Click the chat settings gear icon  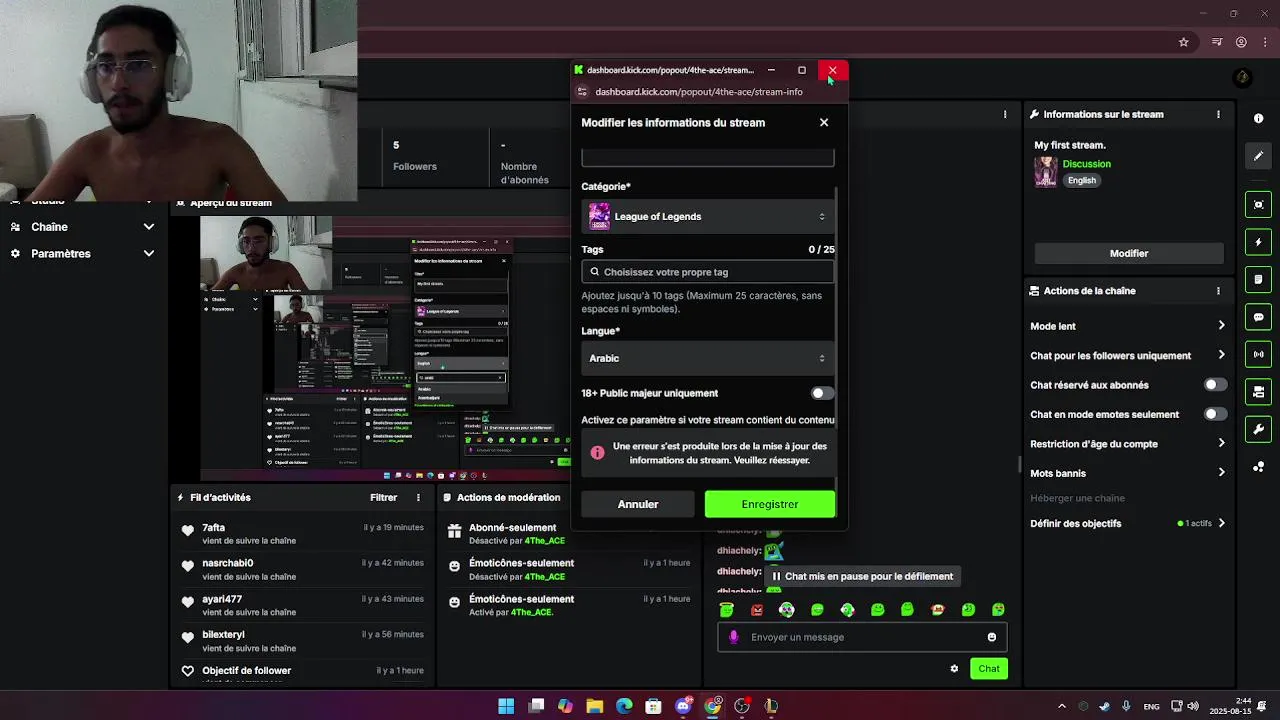click(x=954, y=668)
